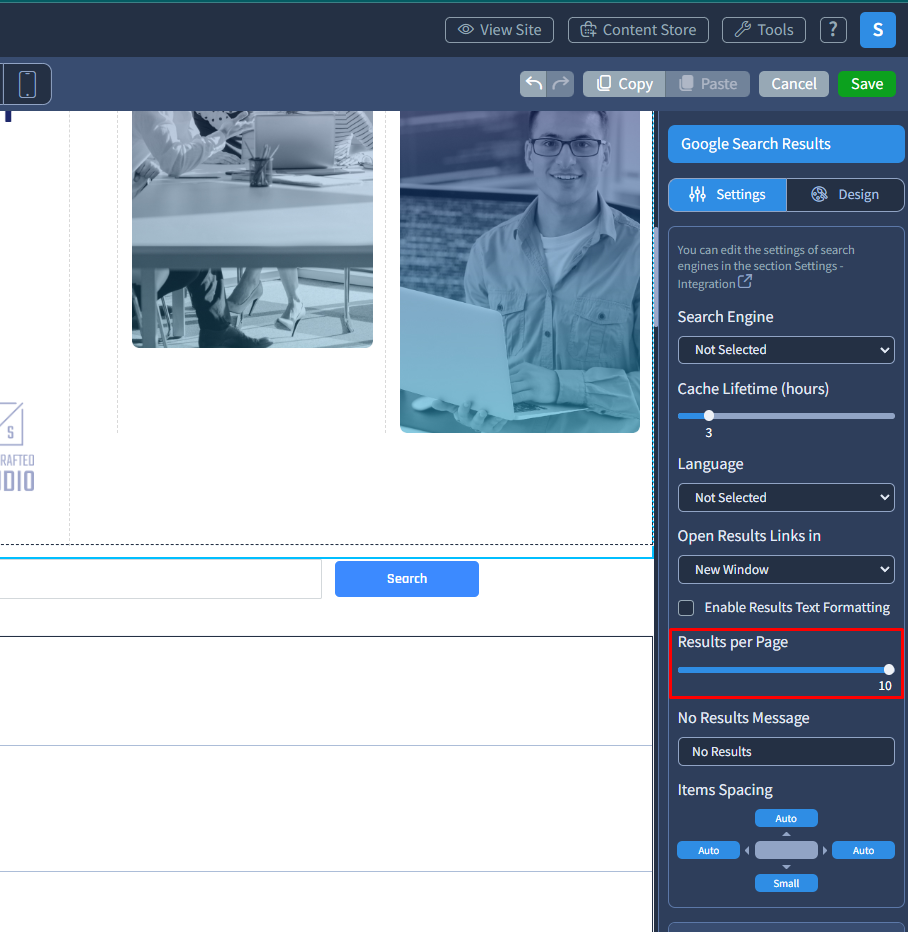Click the Cache Lifetime slider handle
Viewport: 908px width, 932px height.
coord(709,416)
